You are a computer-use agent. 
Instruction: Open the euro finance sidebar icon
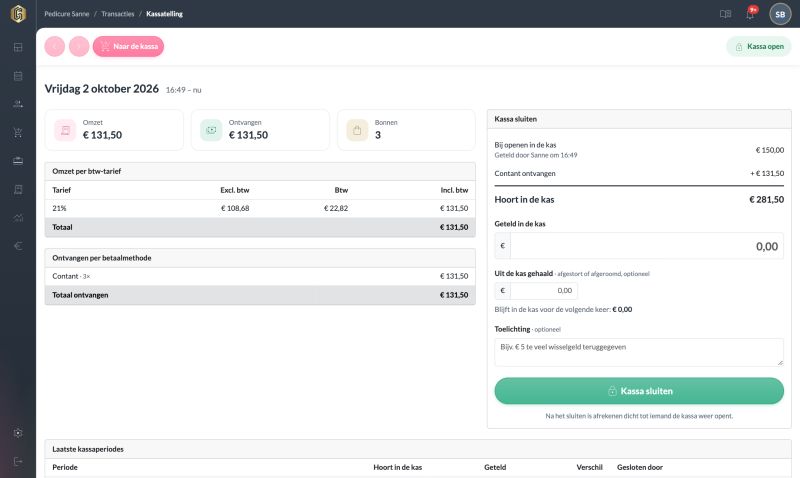pos(18,246)
